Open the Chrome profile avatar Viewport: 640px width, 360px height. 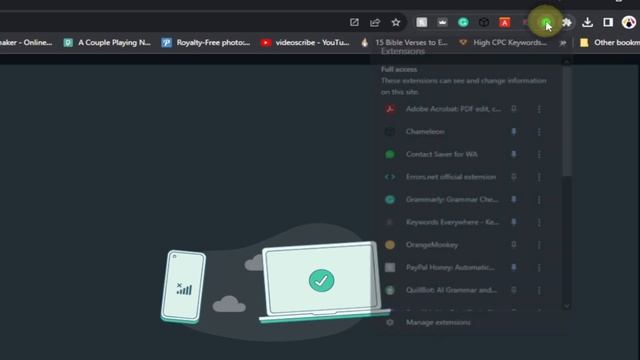coord(629,22)
